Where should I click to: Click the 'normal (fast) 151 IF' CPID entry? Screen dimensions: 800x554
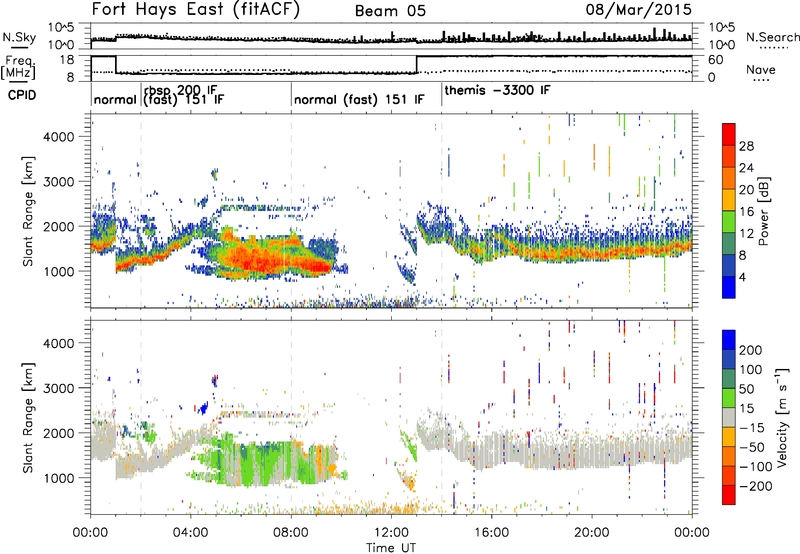point(359,99)
